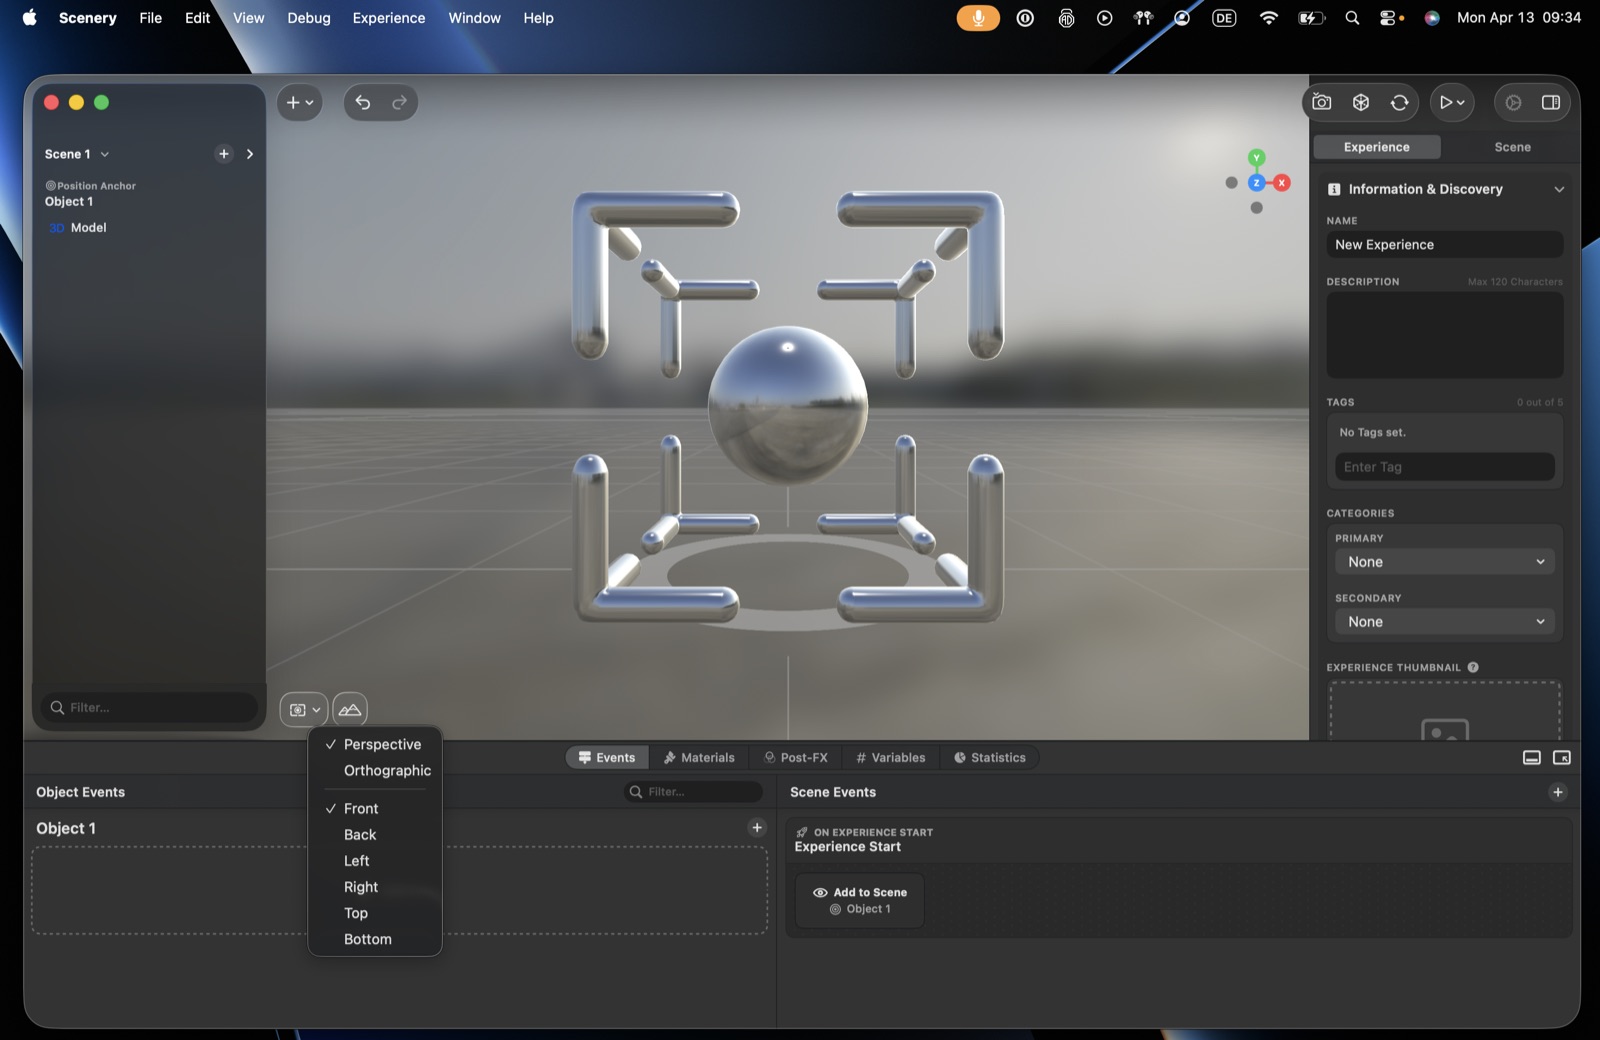Switch to the Scene inspector tab
Screen dimensions: 1600x1040
[x=1512, y=147]
